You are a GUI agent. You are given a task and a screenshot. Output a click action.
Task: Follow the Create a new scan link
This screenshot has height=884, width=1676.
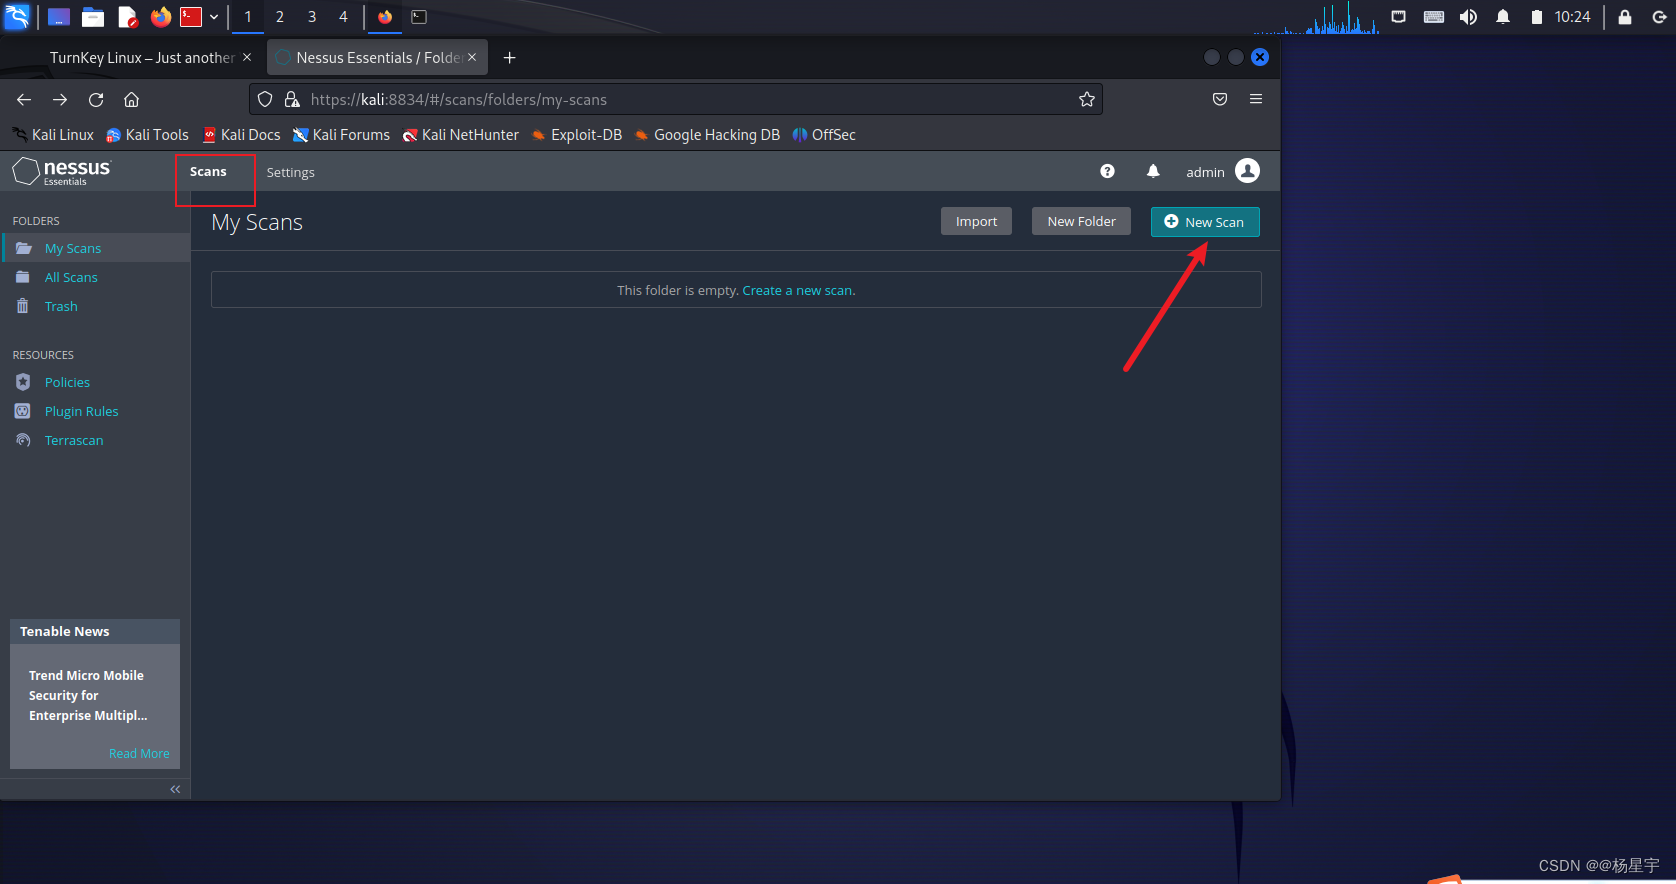[x=797, y=290]
